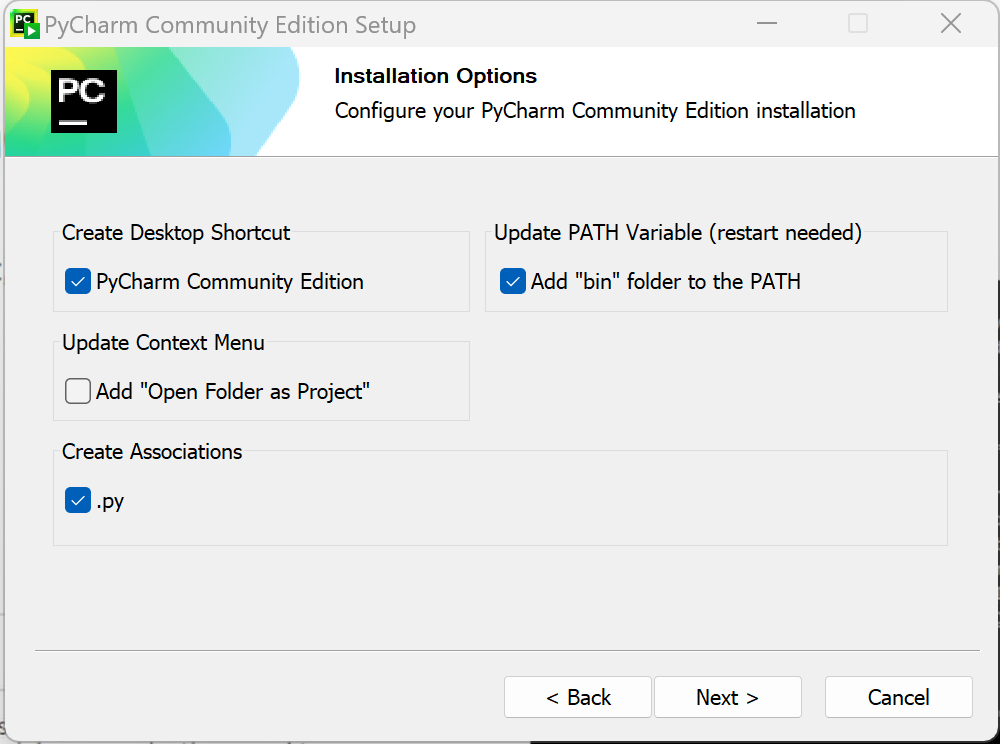Uncheck the PyCharm Community Edition shortcut checkbox
The height and width of the screenshot is (744, 1000).
pos(78,282)
